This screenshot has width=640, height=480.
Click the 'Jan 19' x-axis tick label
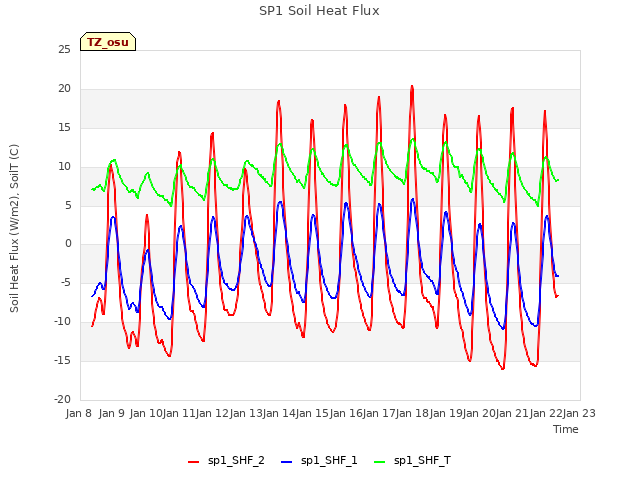[446, 413]
